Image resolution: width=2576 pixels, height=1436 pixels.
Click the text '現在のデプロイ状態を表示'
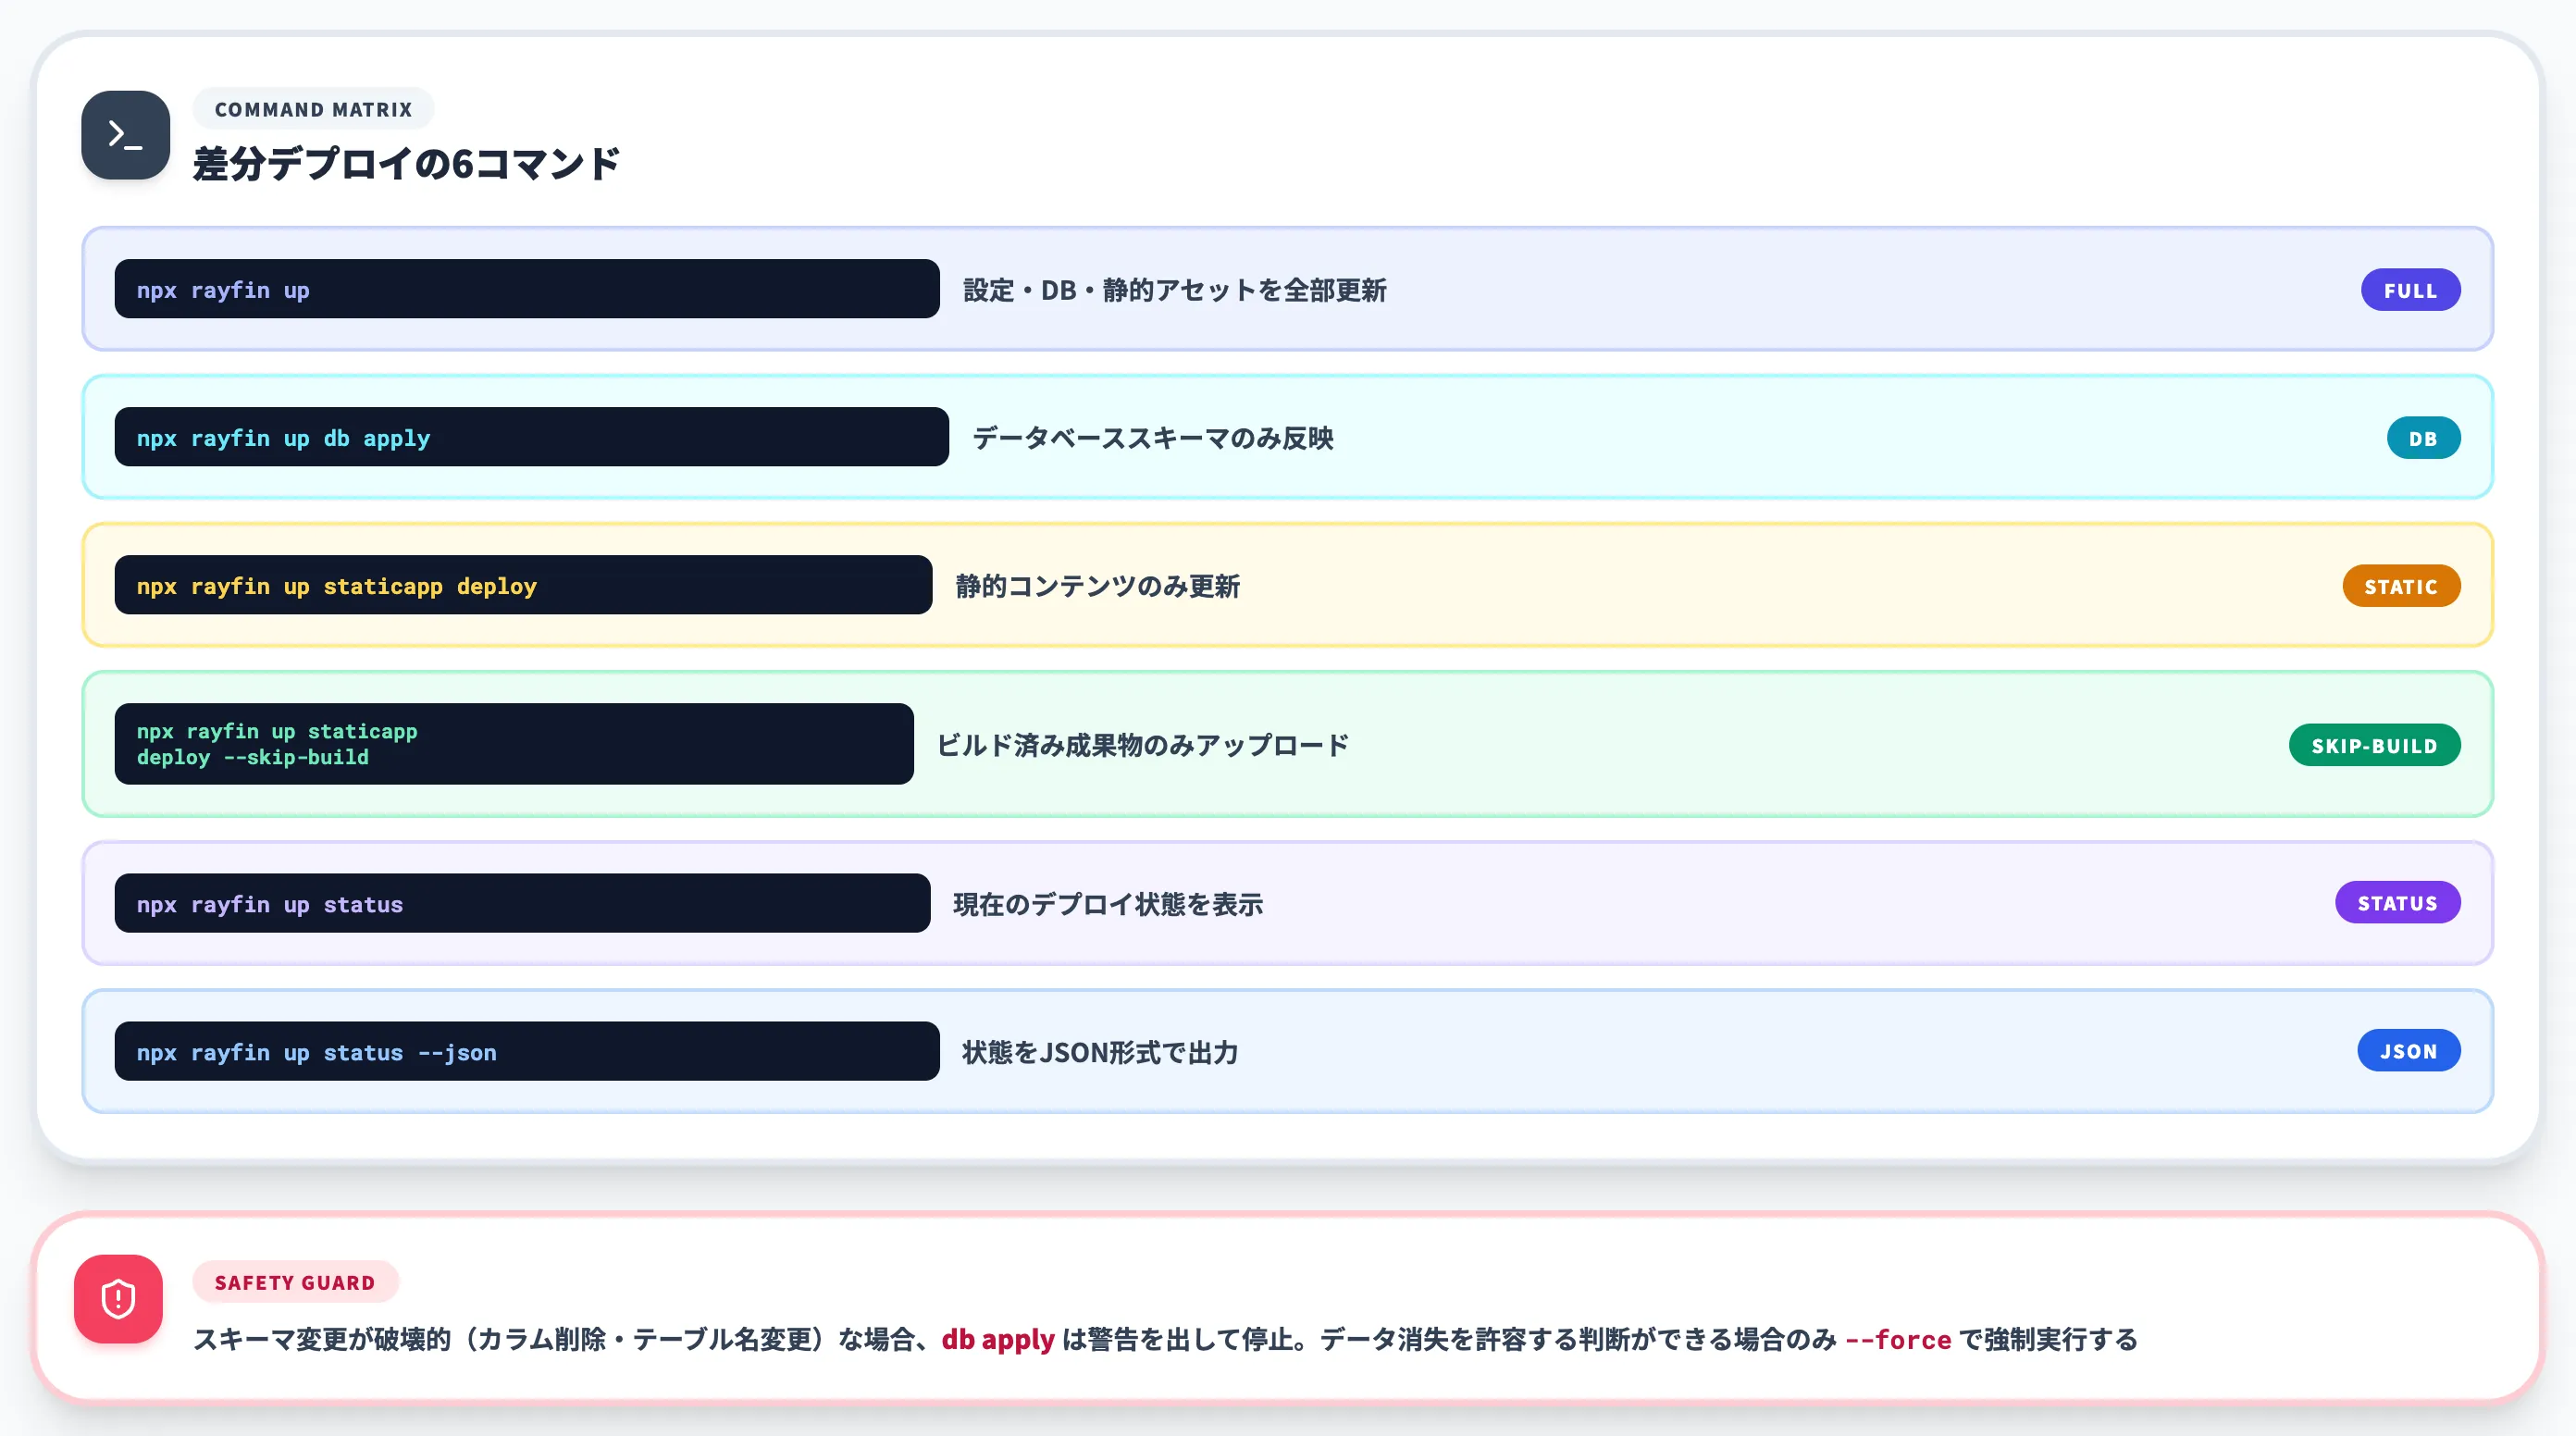pos(1108,905)
